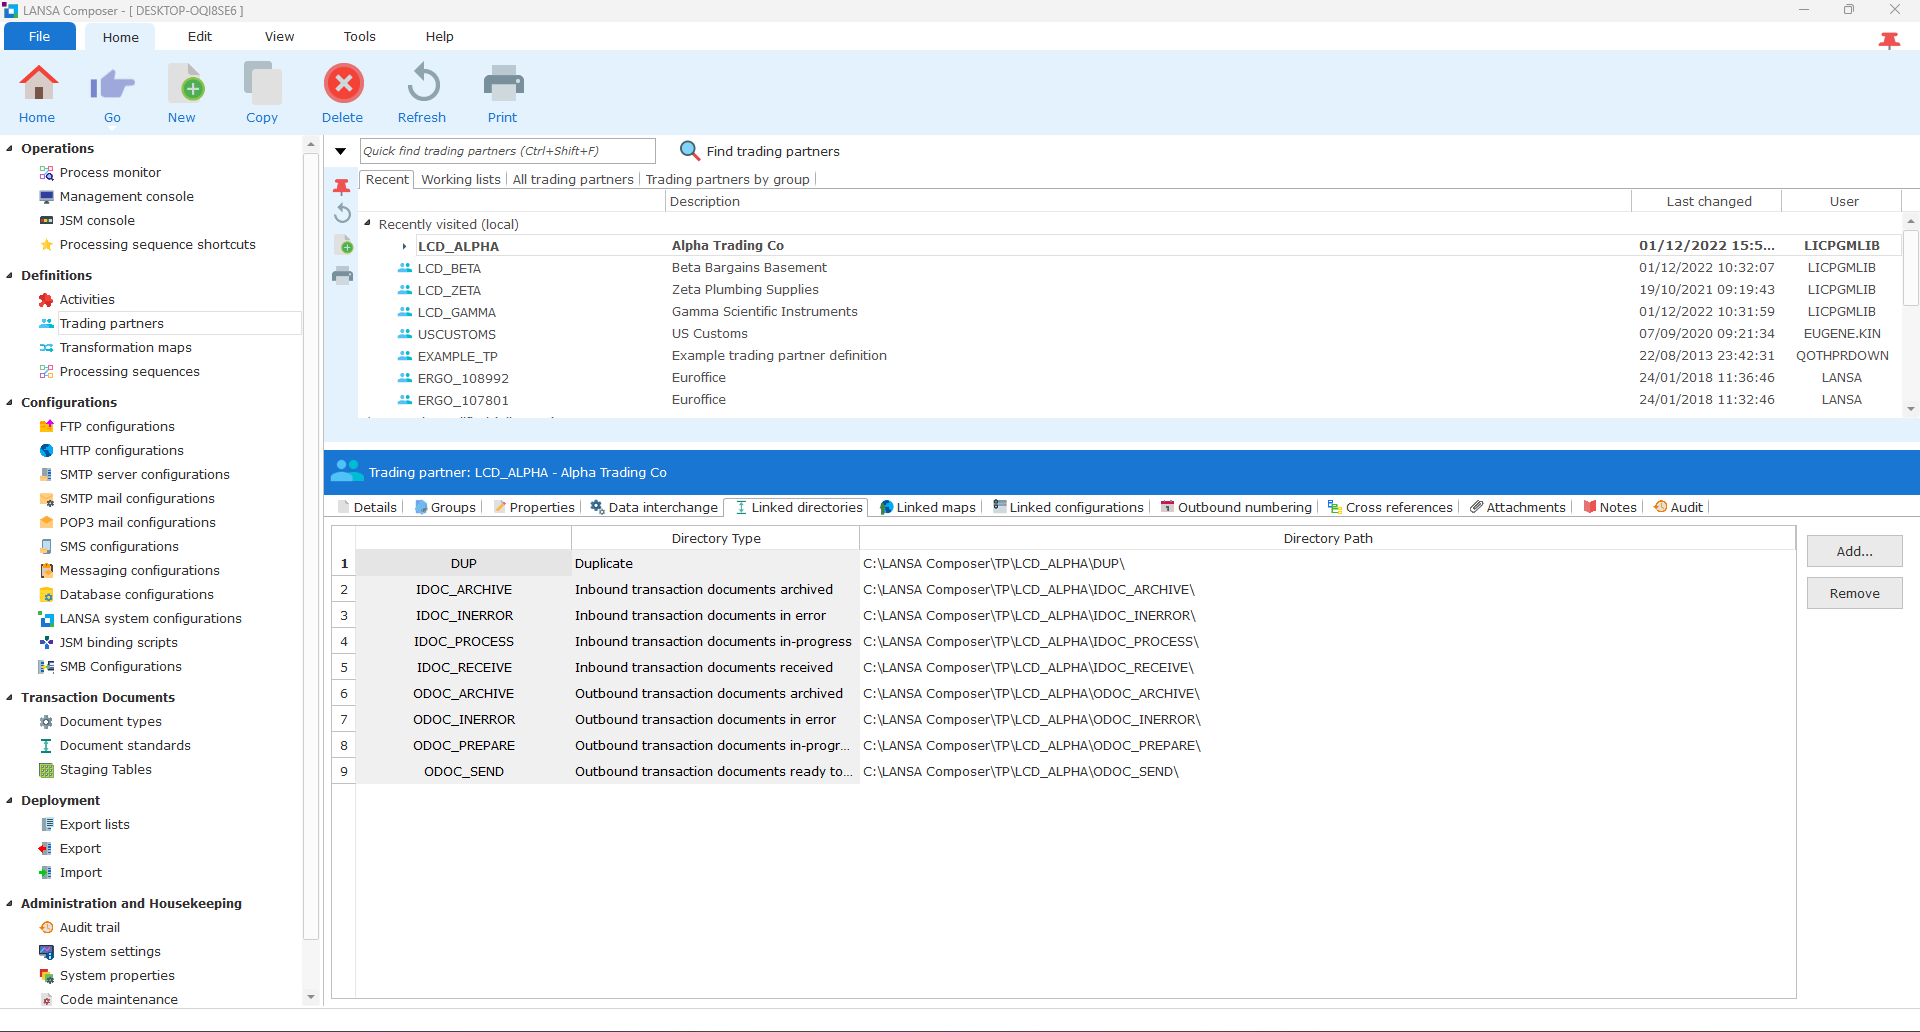Click the Print toolbar icon
Image resolution: width=1920 pixels, height=1032 pixels.
(503, 84)
